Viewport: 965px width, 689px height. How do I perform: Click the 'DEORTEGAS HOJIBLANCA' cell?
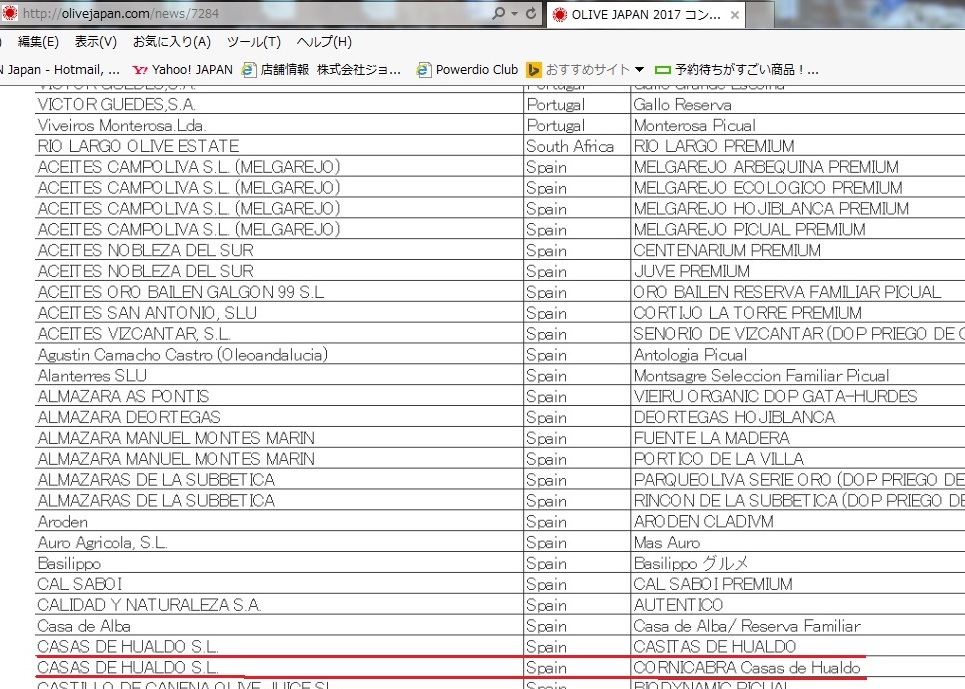(x=798, y=418)
